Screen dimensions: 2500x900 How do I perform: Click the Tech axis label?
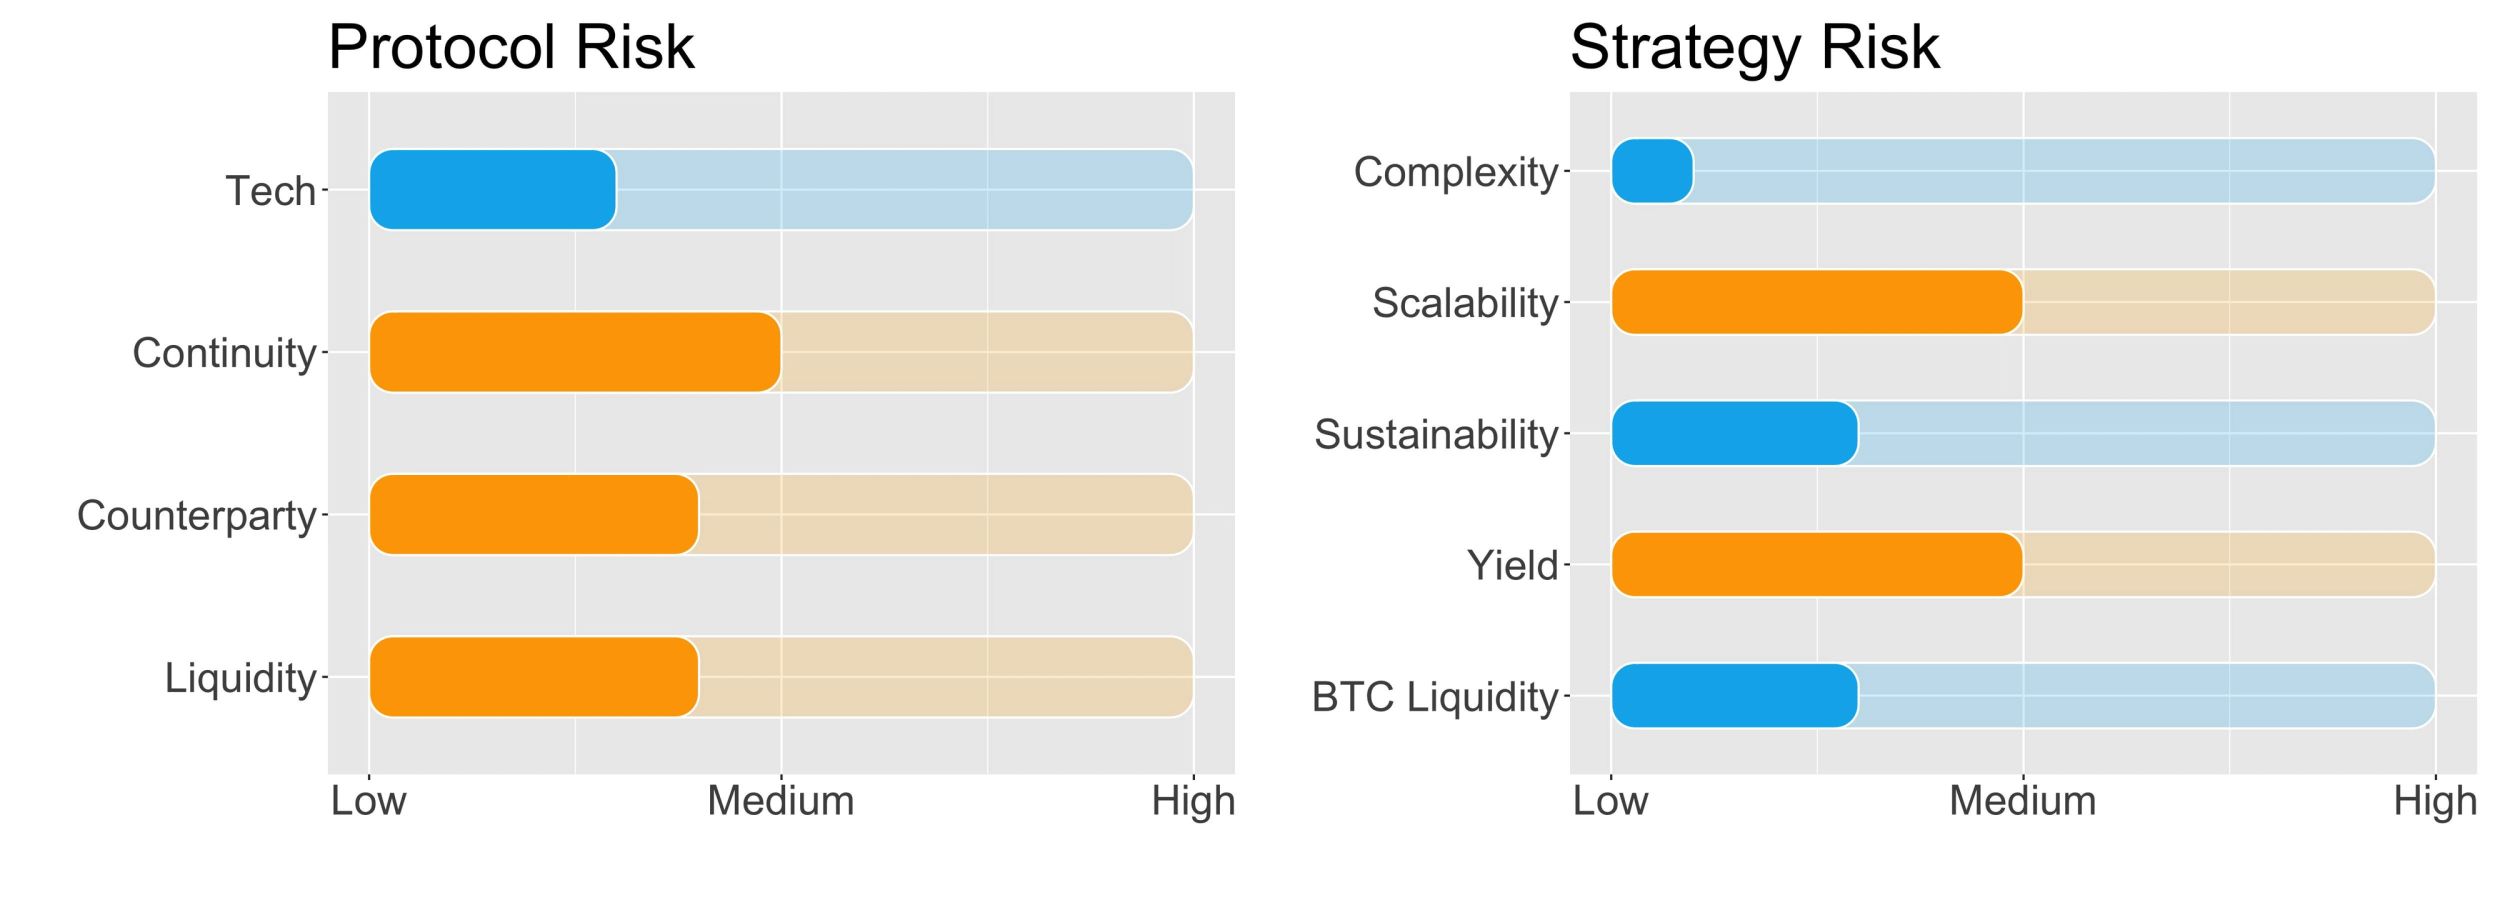271,191
